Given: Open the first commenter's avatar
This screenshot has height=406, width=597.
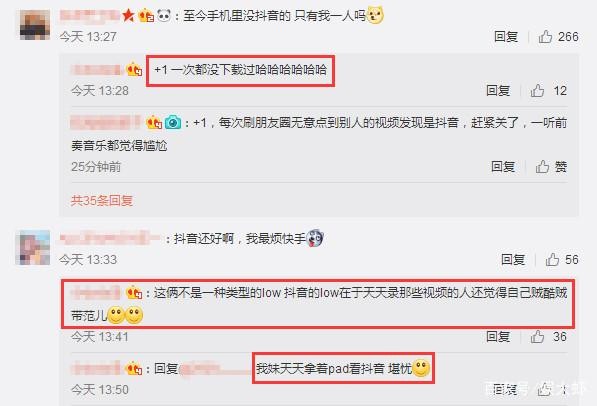Looking at the screenshot, I should coord(35,25).
